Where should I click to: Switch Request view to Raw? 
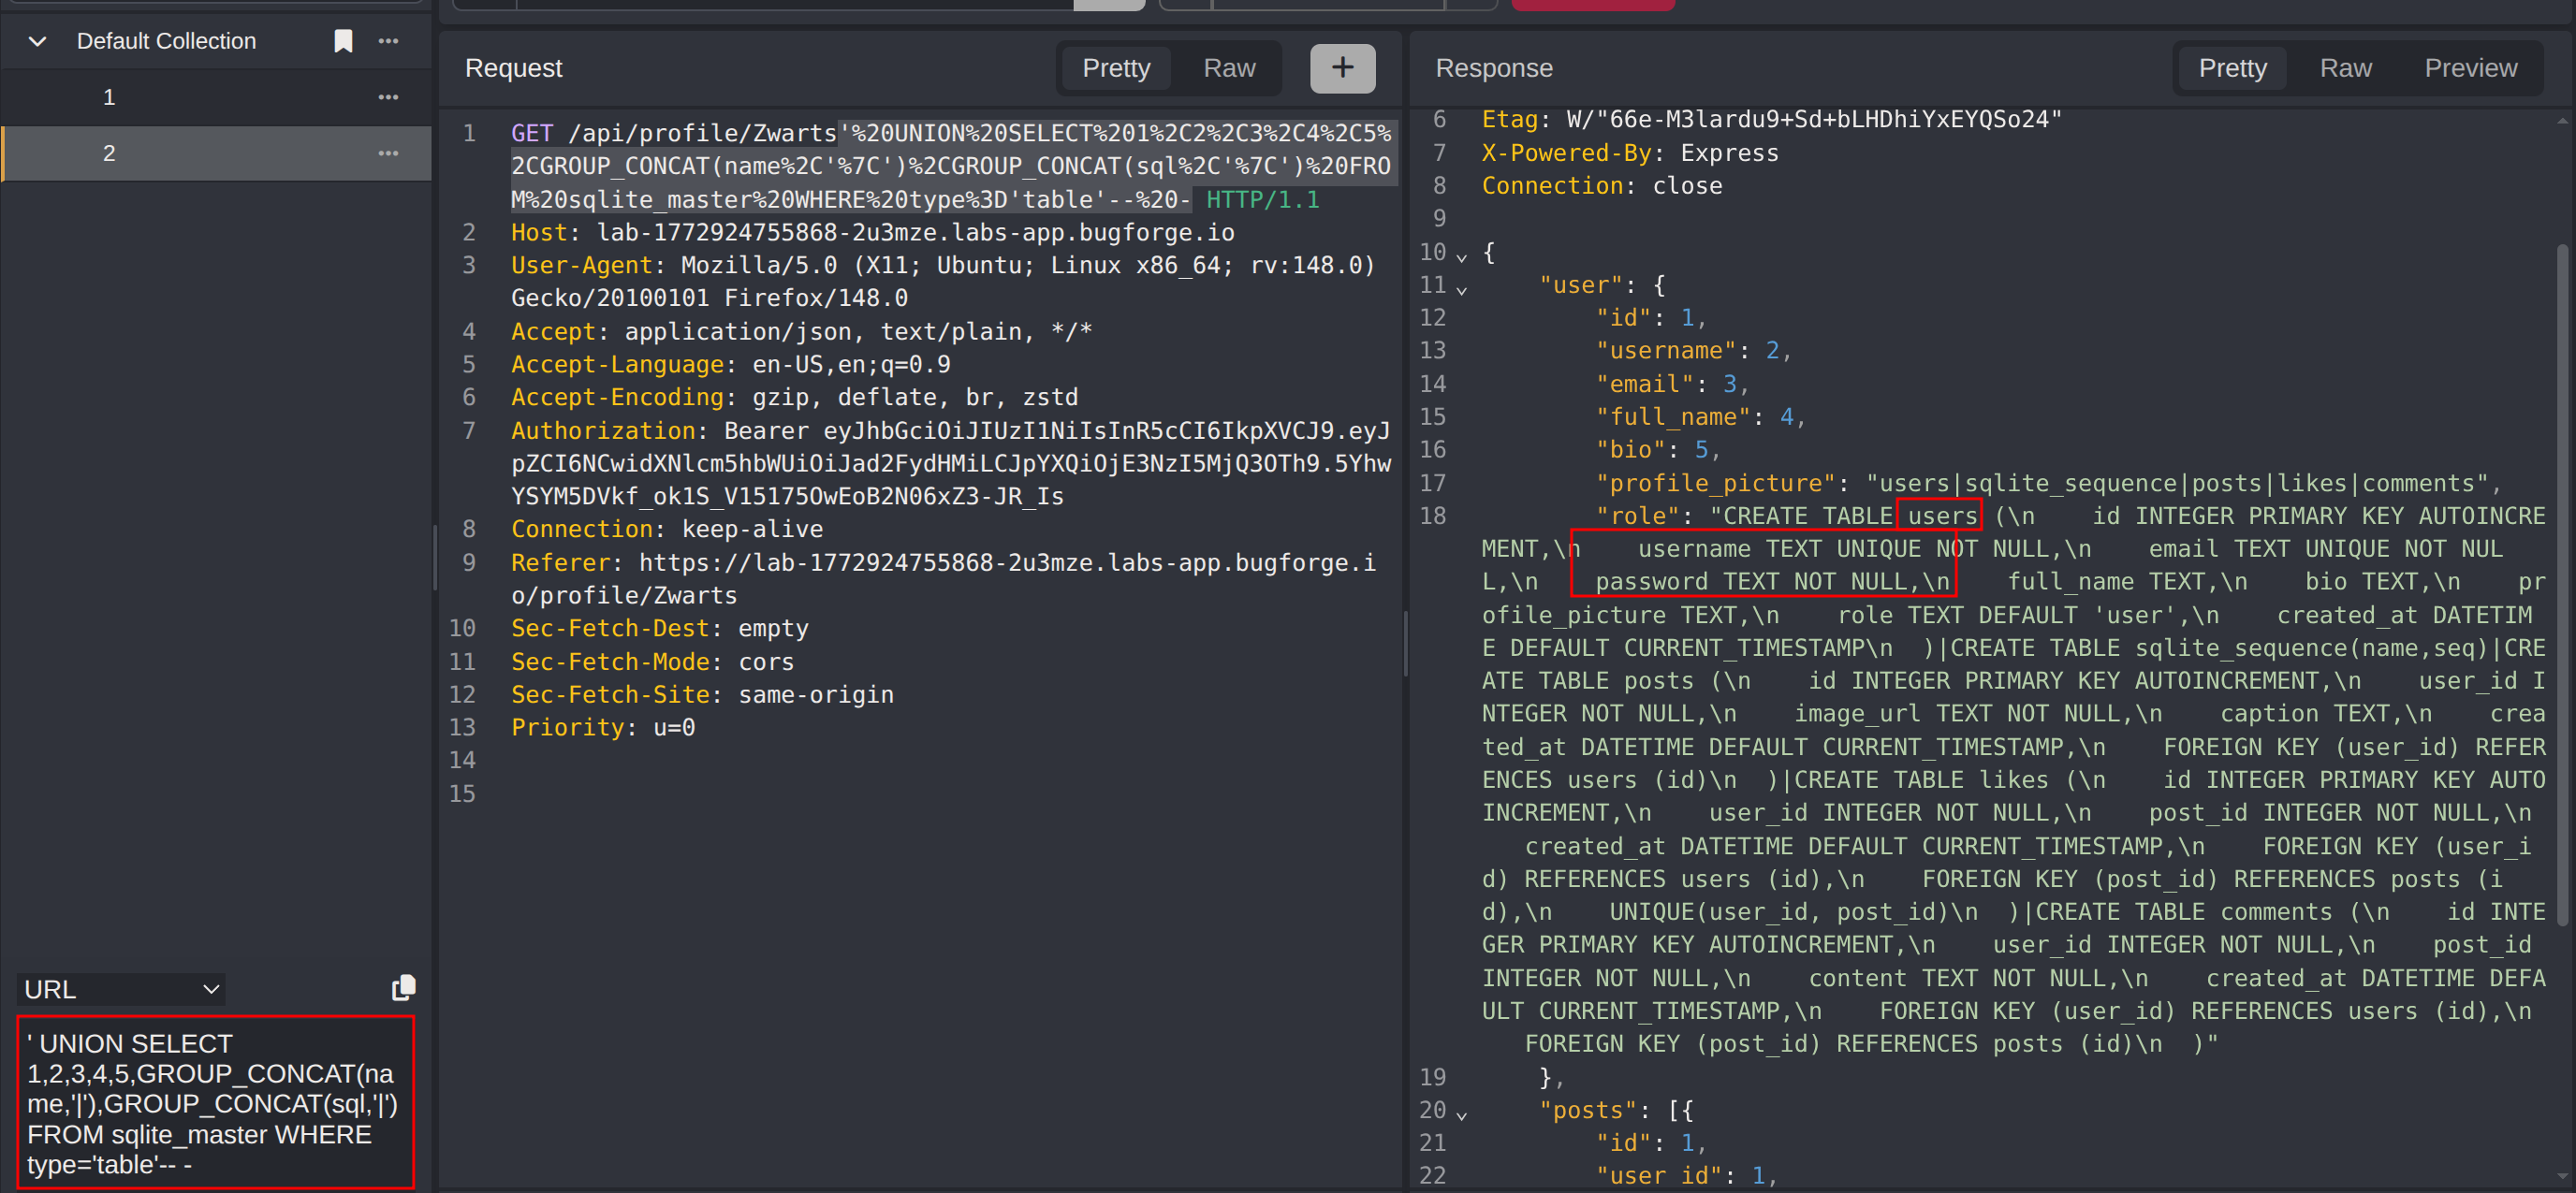coord(1228,68)
